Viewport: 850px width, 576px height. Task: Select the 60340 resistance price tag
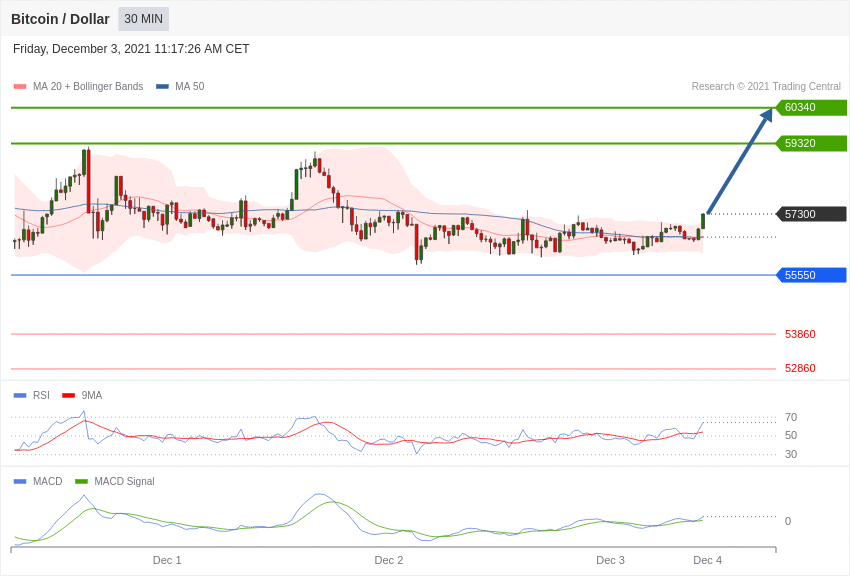click(x=811, y=108)
